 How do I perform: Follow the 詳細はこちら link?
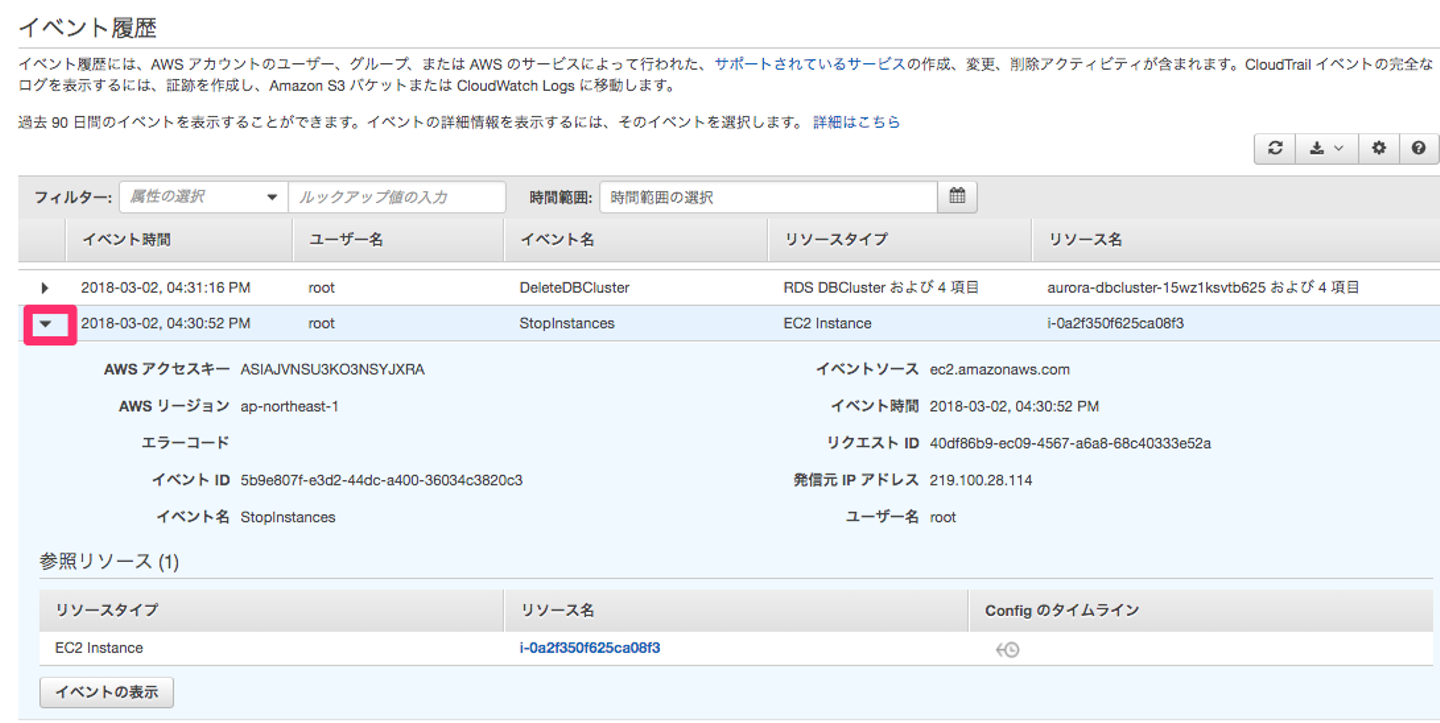tap(856, 122)
